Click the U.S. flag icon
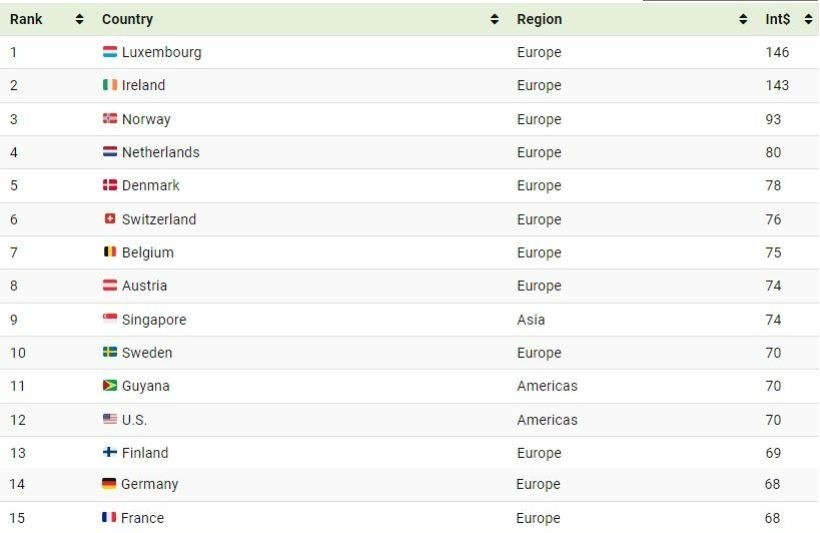The height and width of the screenshot is (533, 820). pos(110,419)
